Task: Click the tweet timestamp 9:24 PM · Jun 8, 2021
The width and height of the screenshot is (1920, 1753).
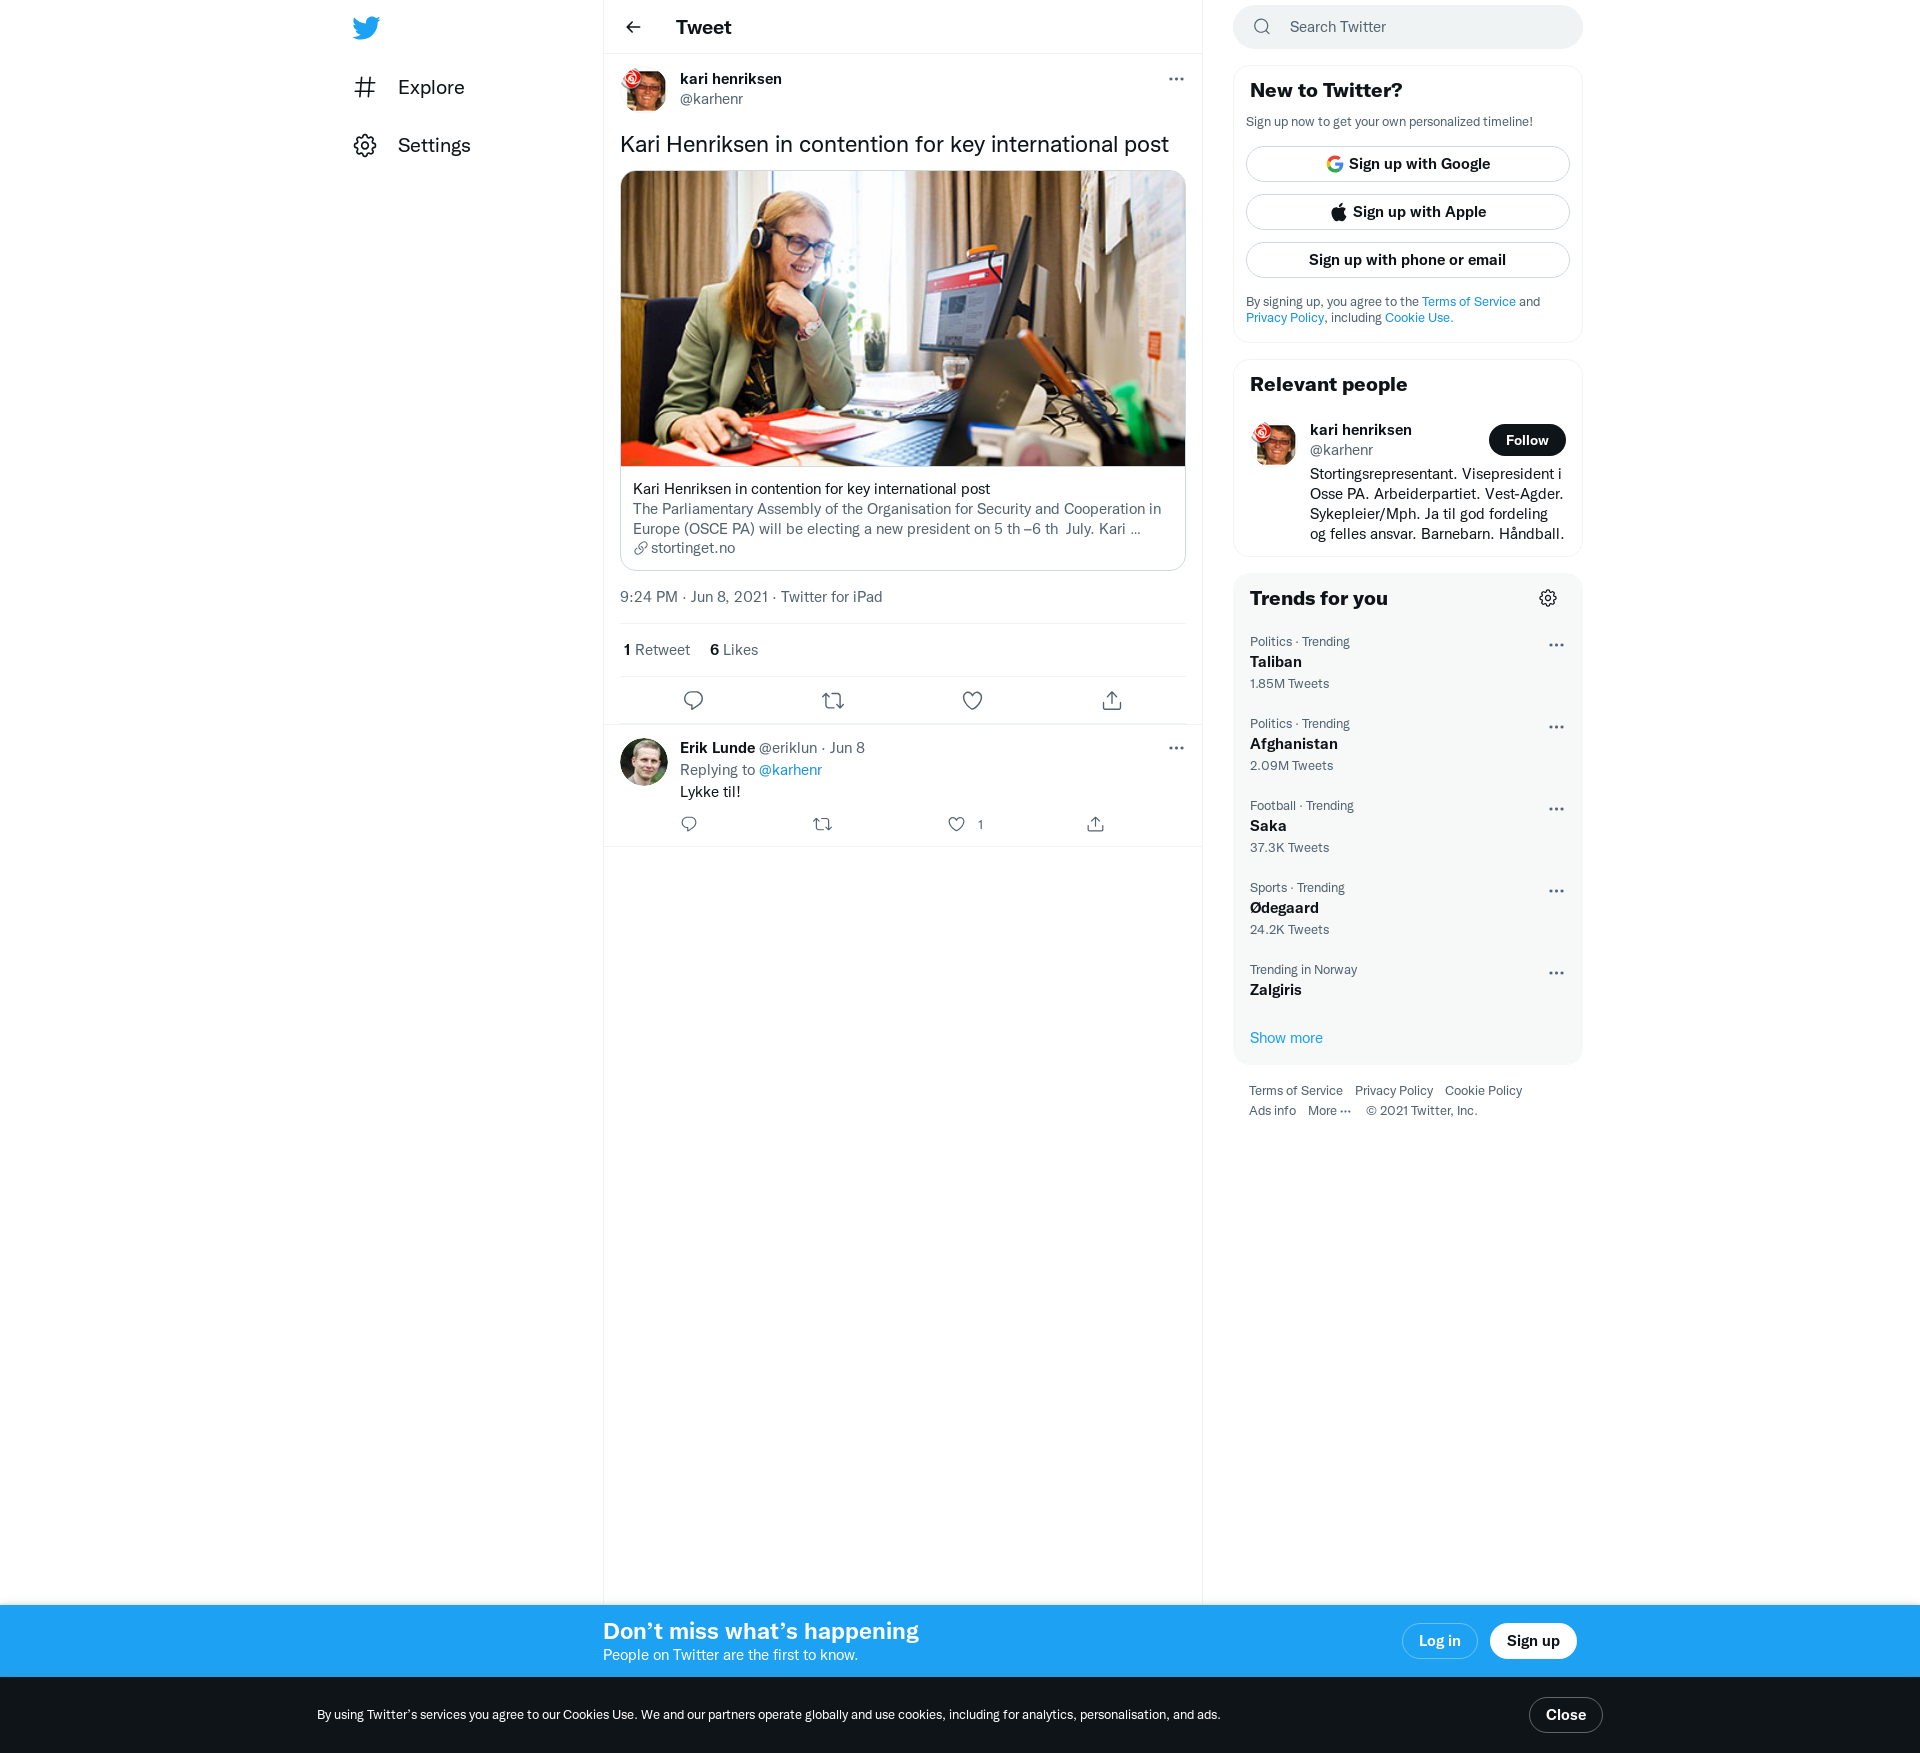Action: pos(694,597)
